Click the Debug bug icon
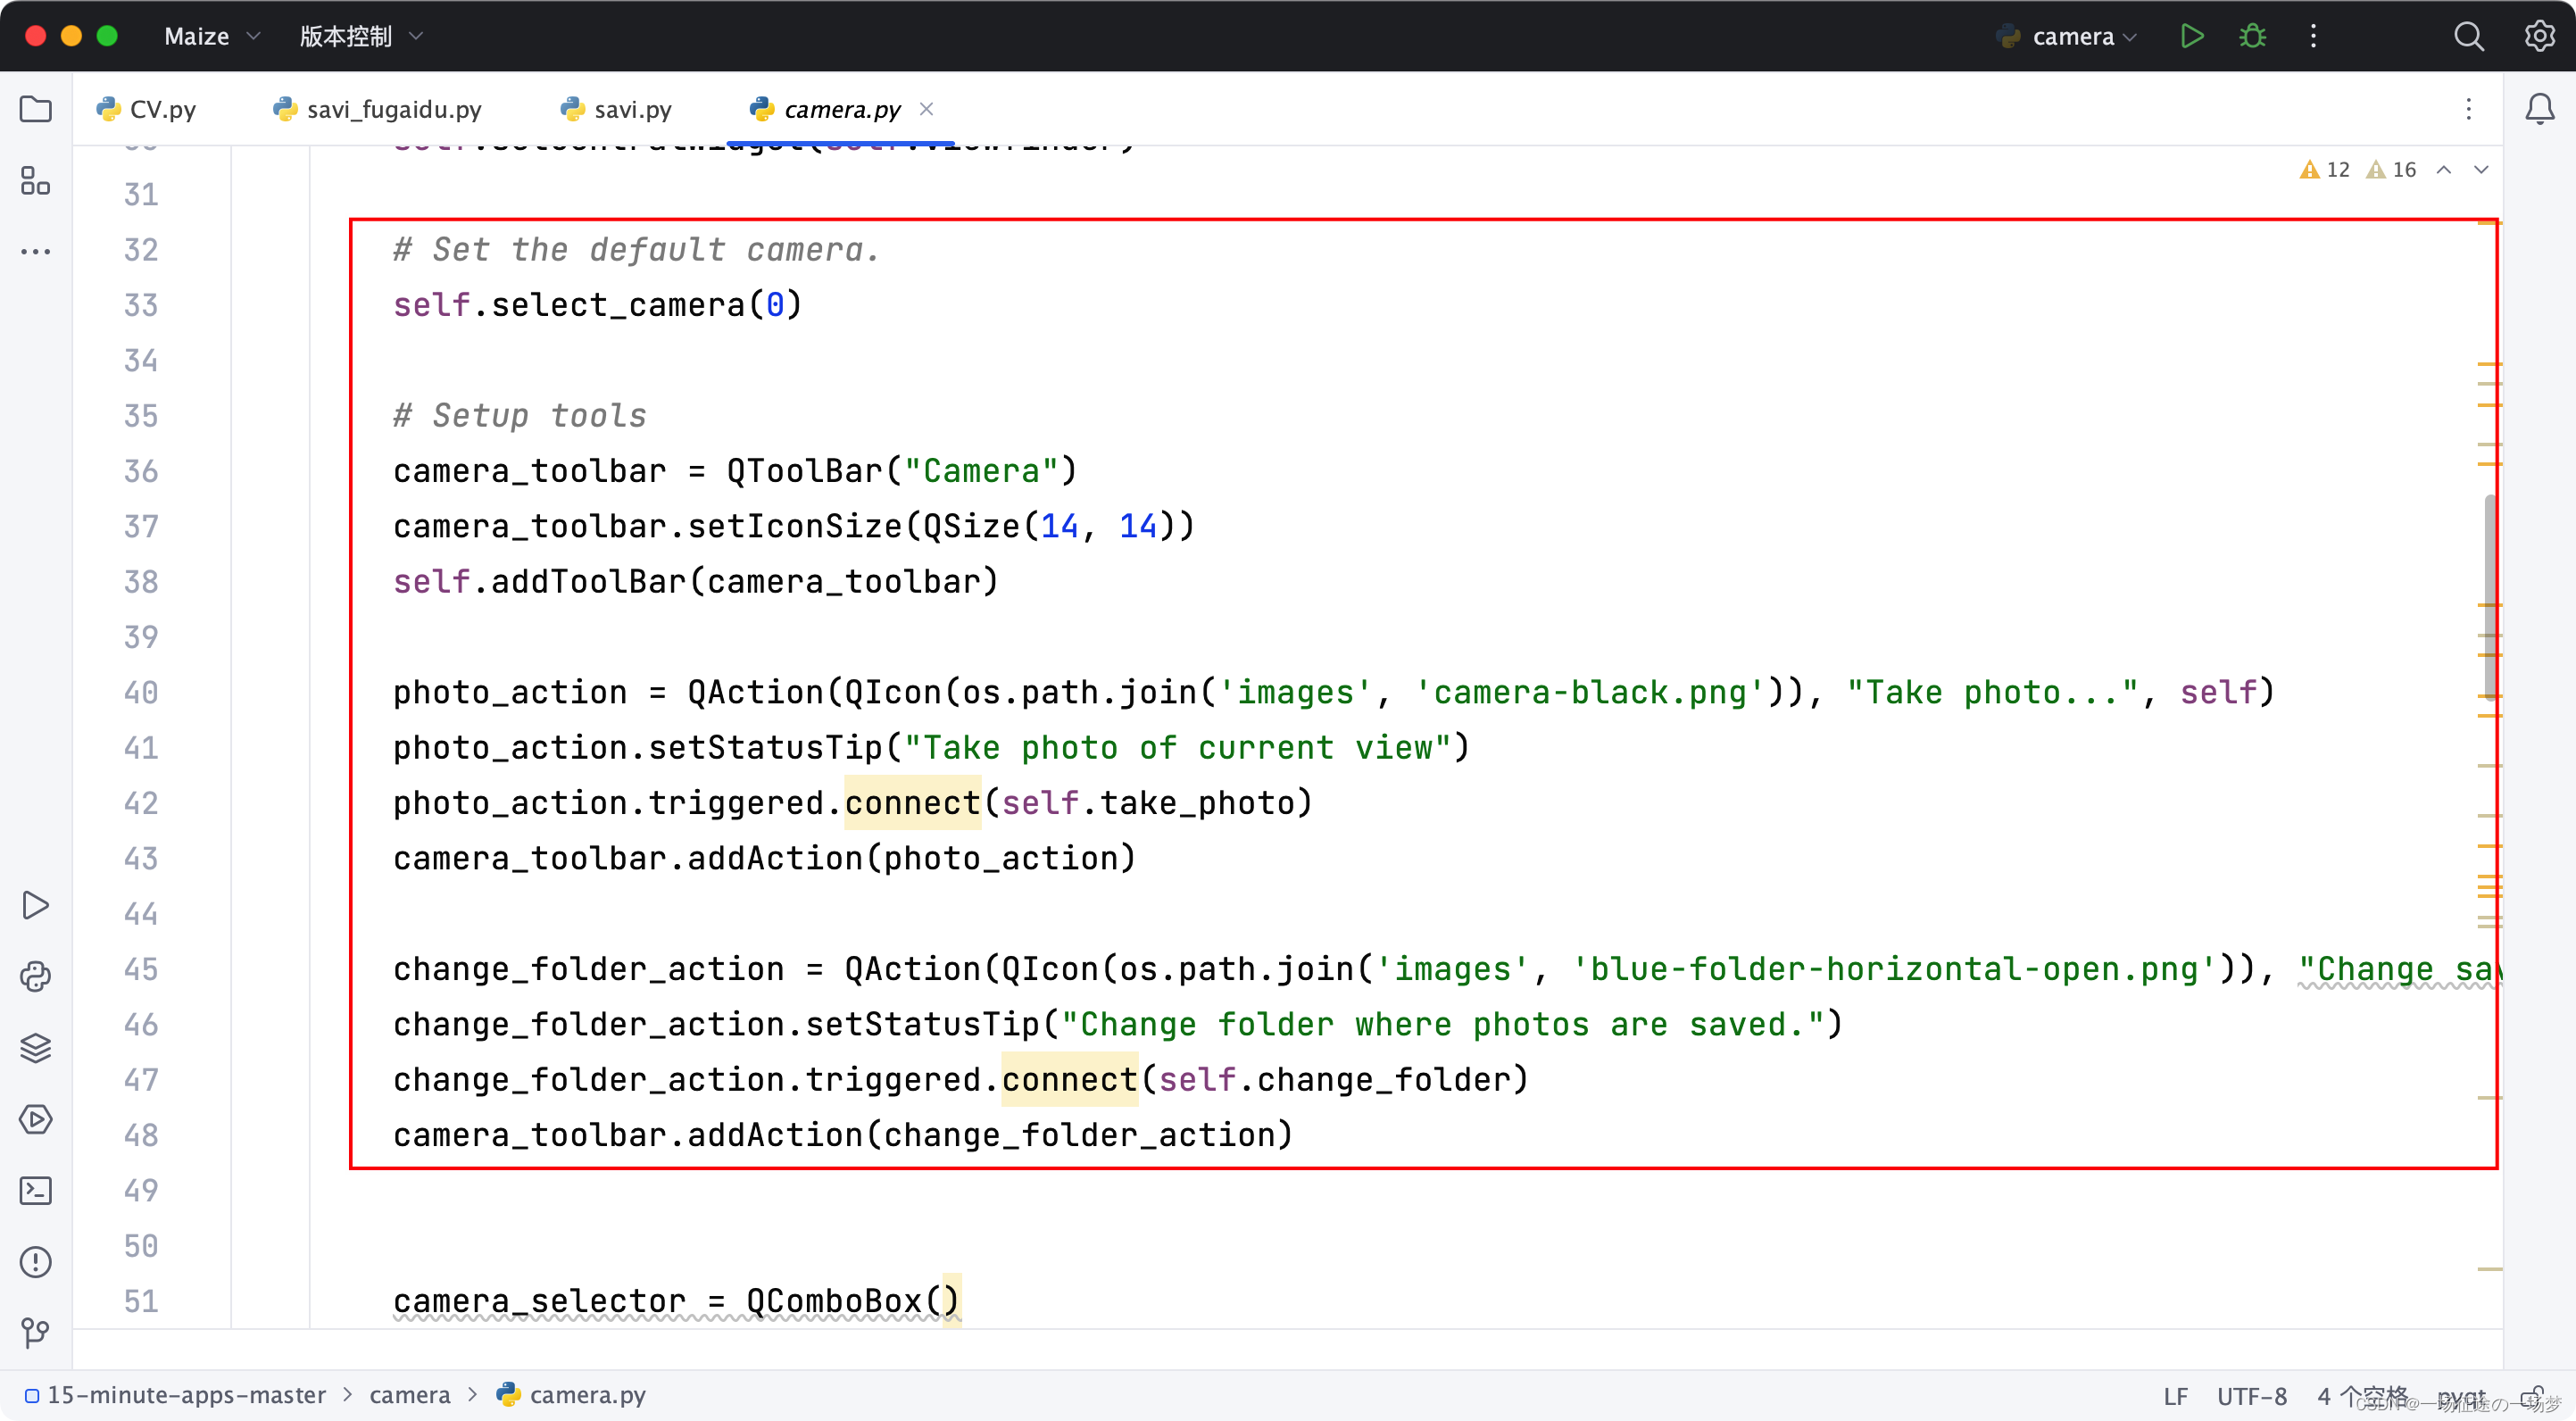The width and height of the screenshot is (2576, 1421). [x=2252, y=36]
